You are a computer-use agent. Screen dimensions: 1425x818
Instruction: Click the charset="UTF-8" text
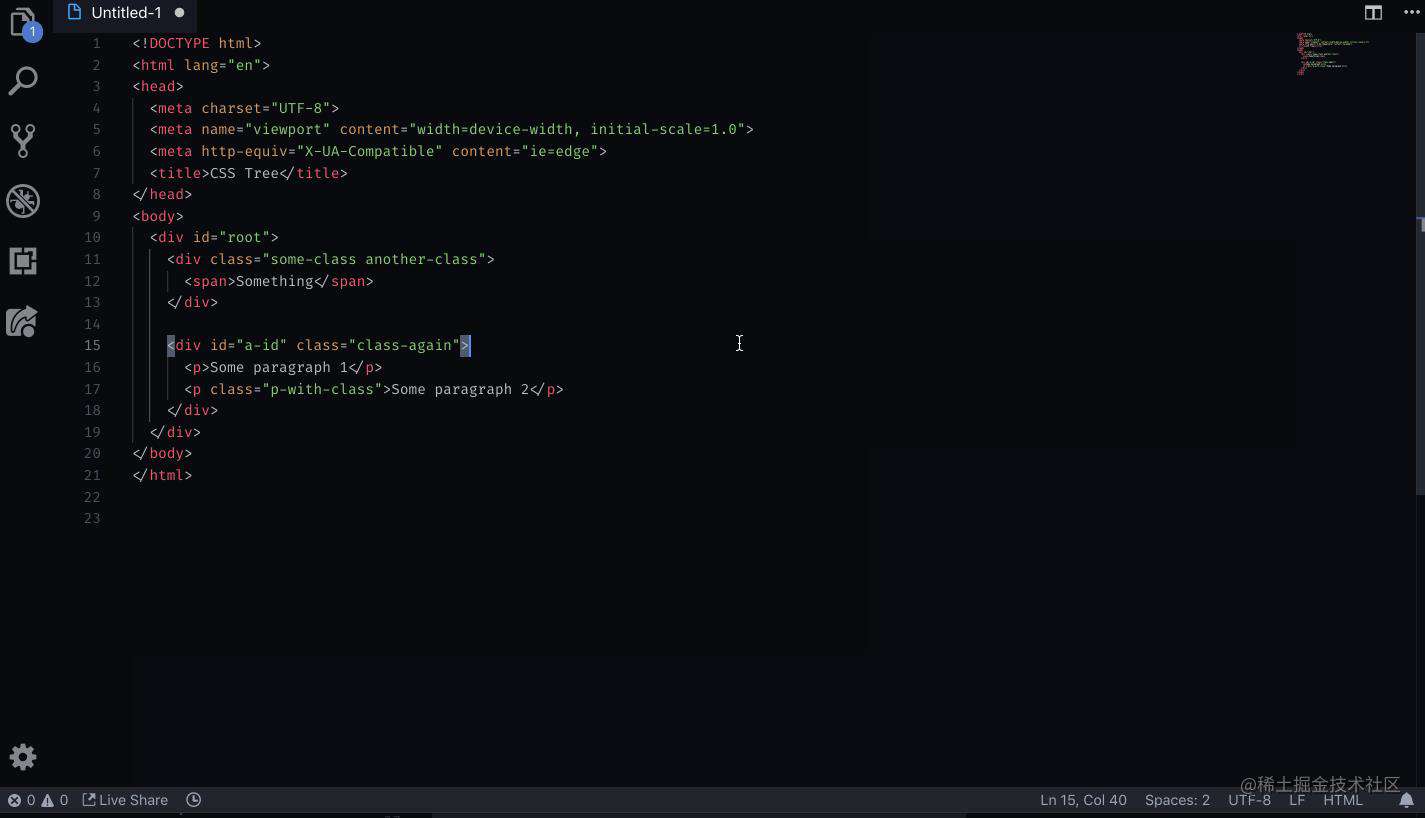tap(266, 108)
